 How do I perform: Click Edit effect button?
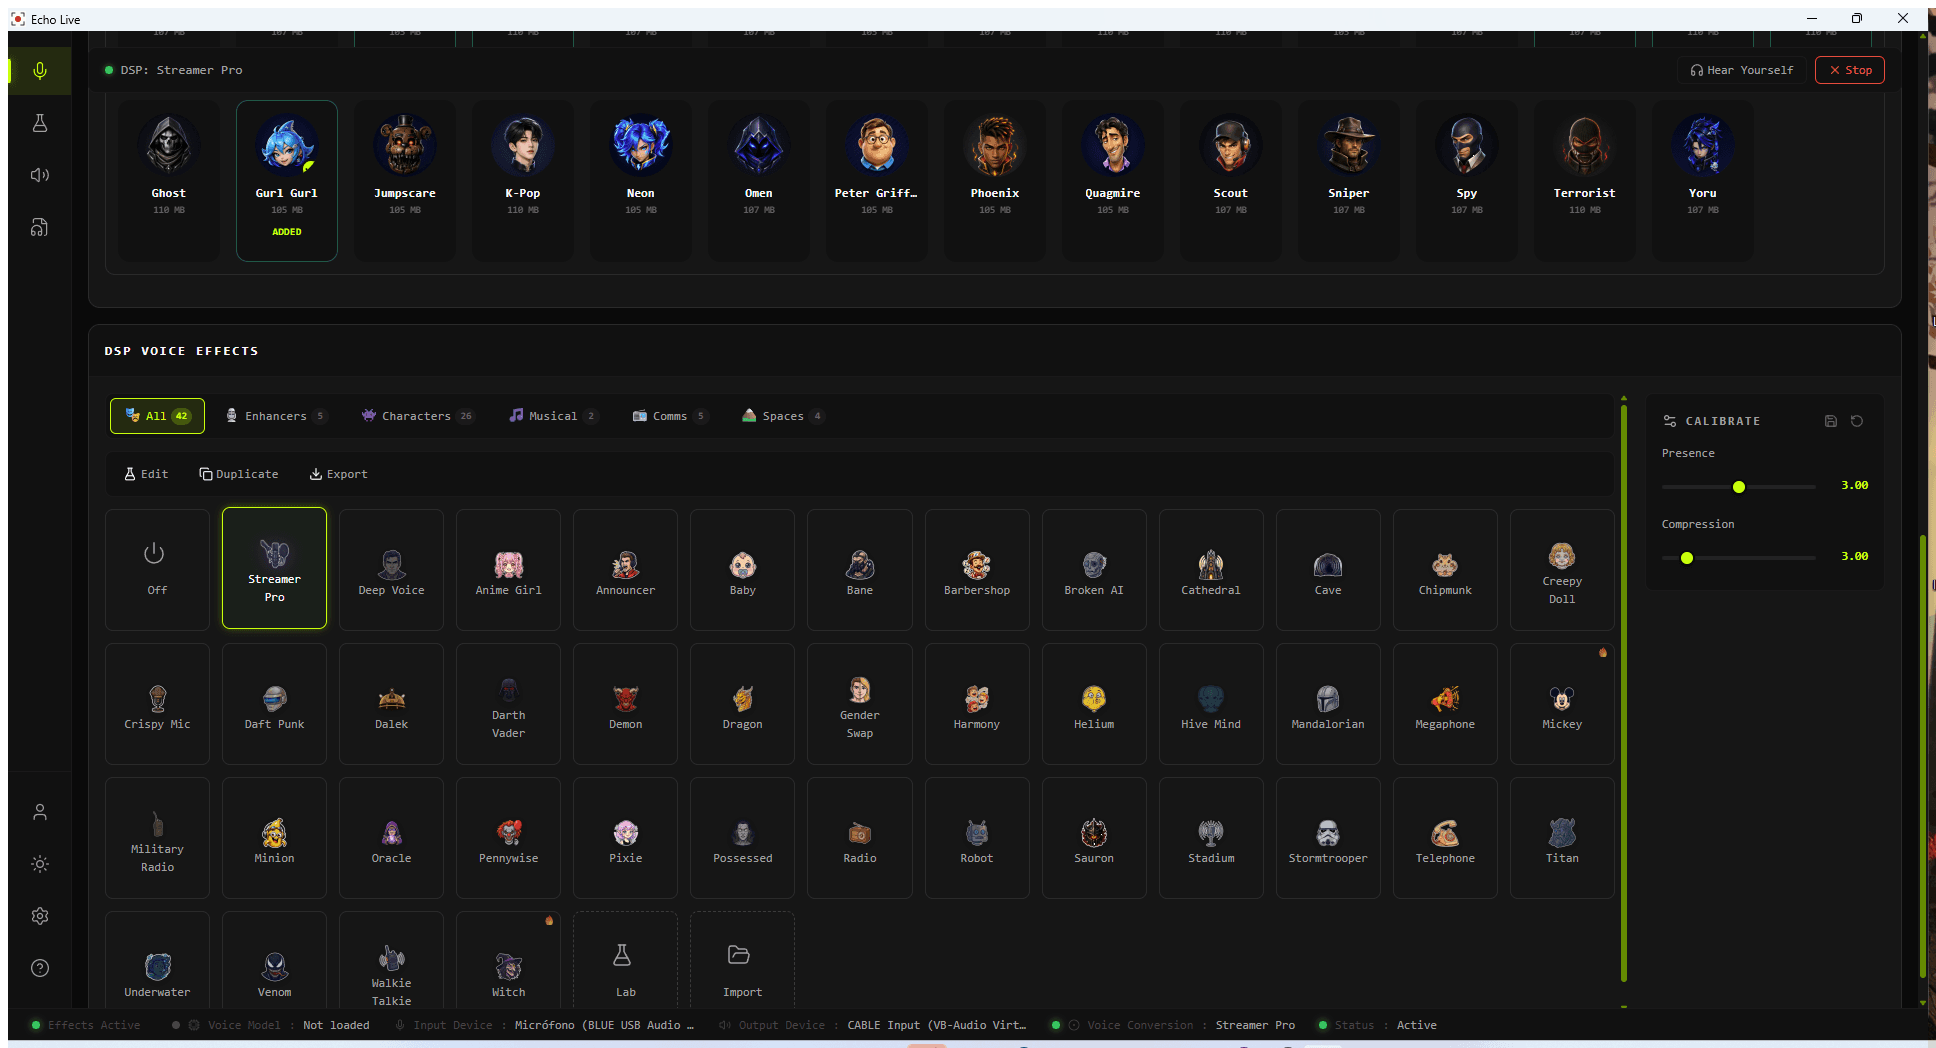click(146, 474)
